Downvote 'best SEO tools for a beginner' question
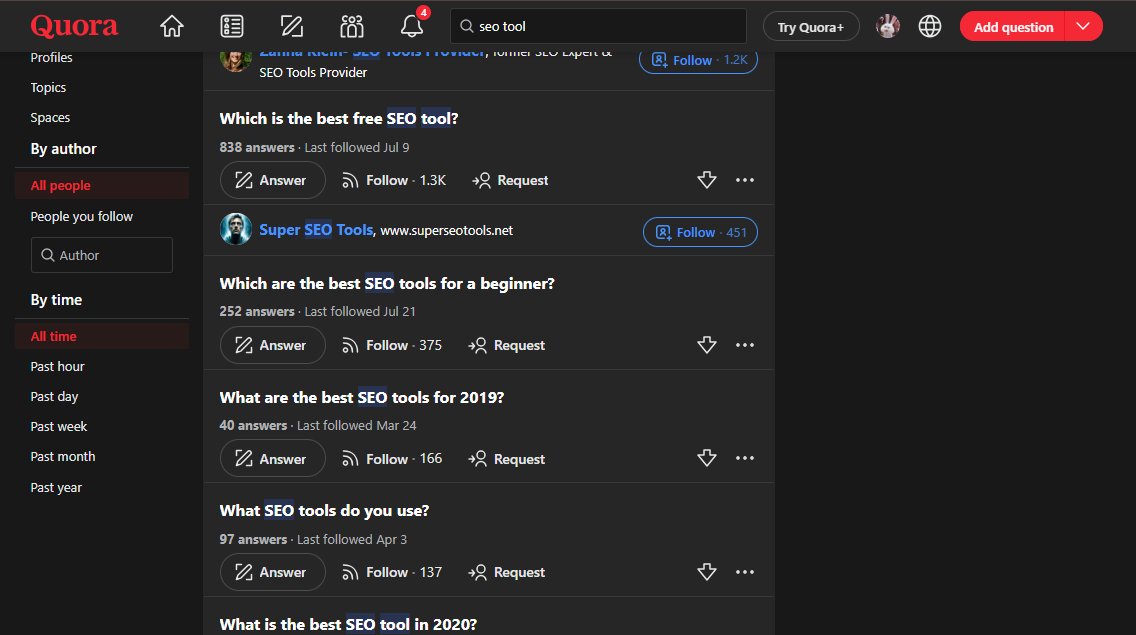This screenshot has height=635, width=1136. pos(706,345)
